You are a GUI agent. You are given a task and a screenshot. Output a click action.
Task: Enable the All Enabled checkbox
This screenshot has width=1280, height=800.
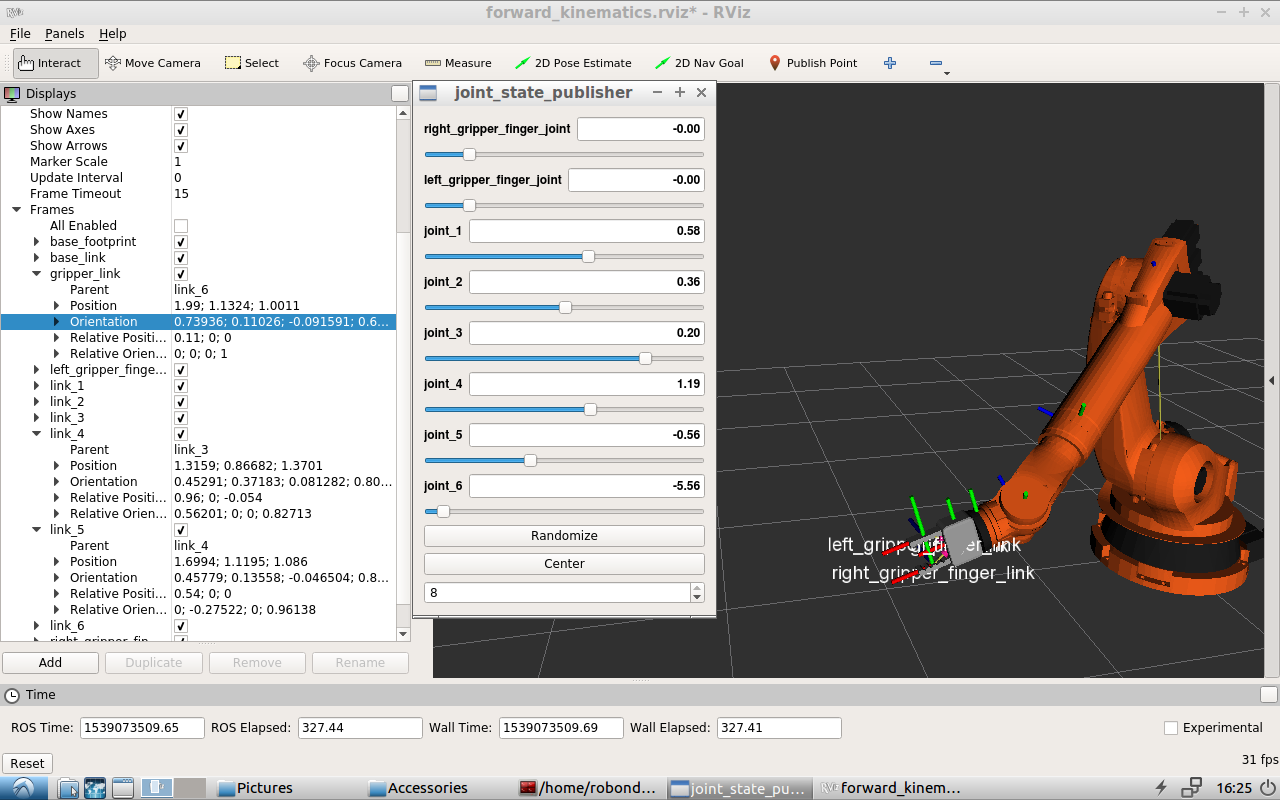(x=181, y=226)
